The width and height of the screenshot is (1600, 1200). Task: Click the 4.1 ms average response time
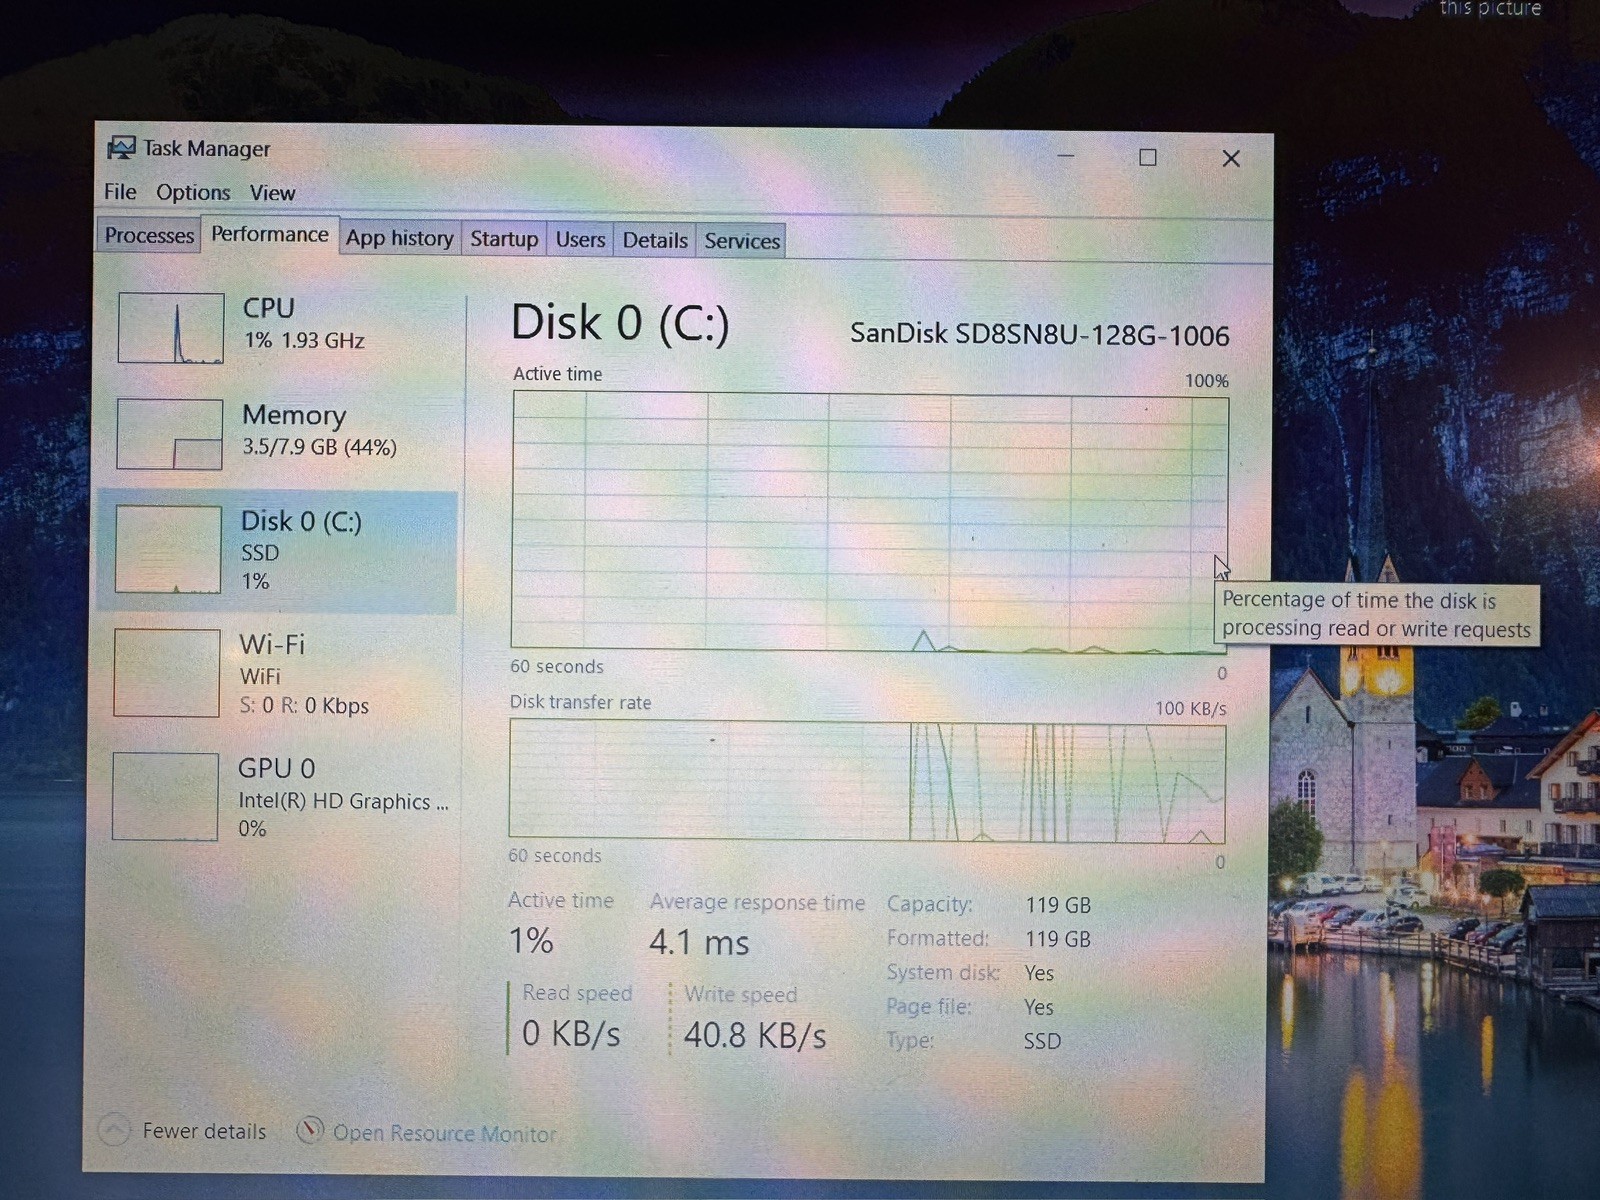[699, 942]
